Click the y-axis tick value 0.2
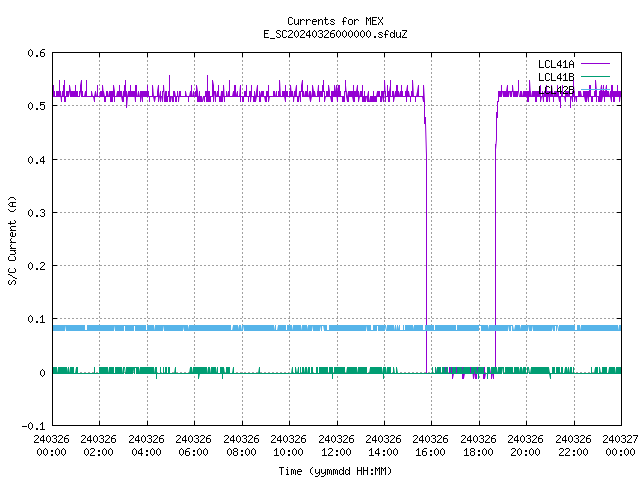This screenshot has height=480, width=640. point(36,266)
